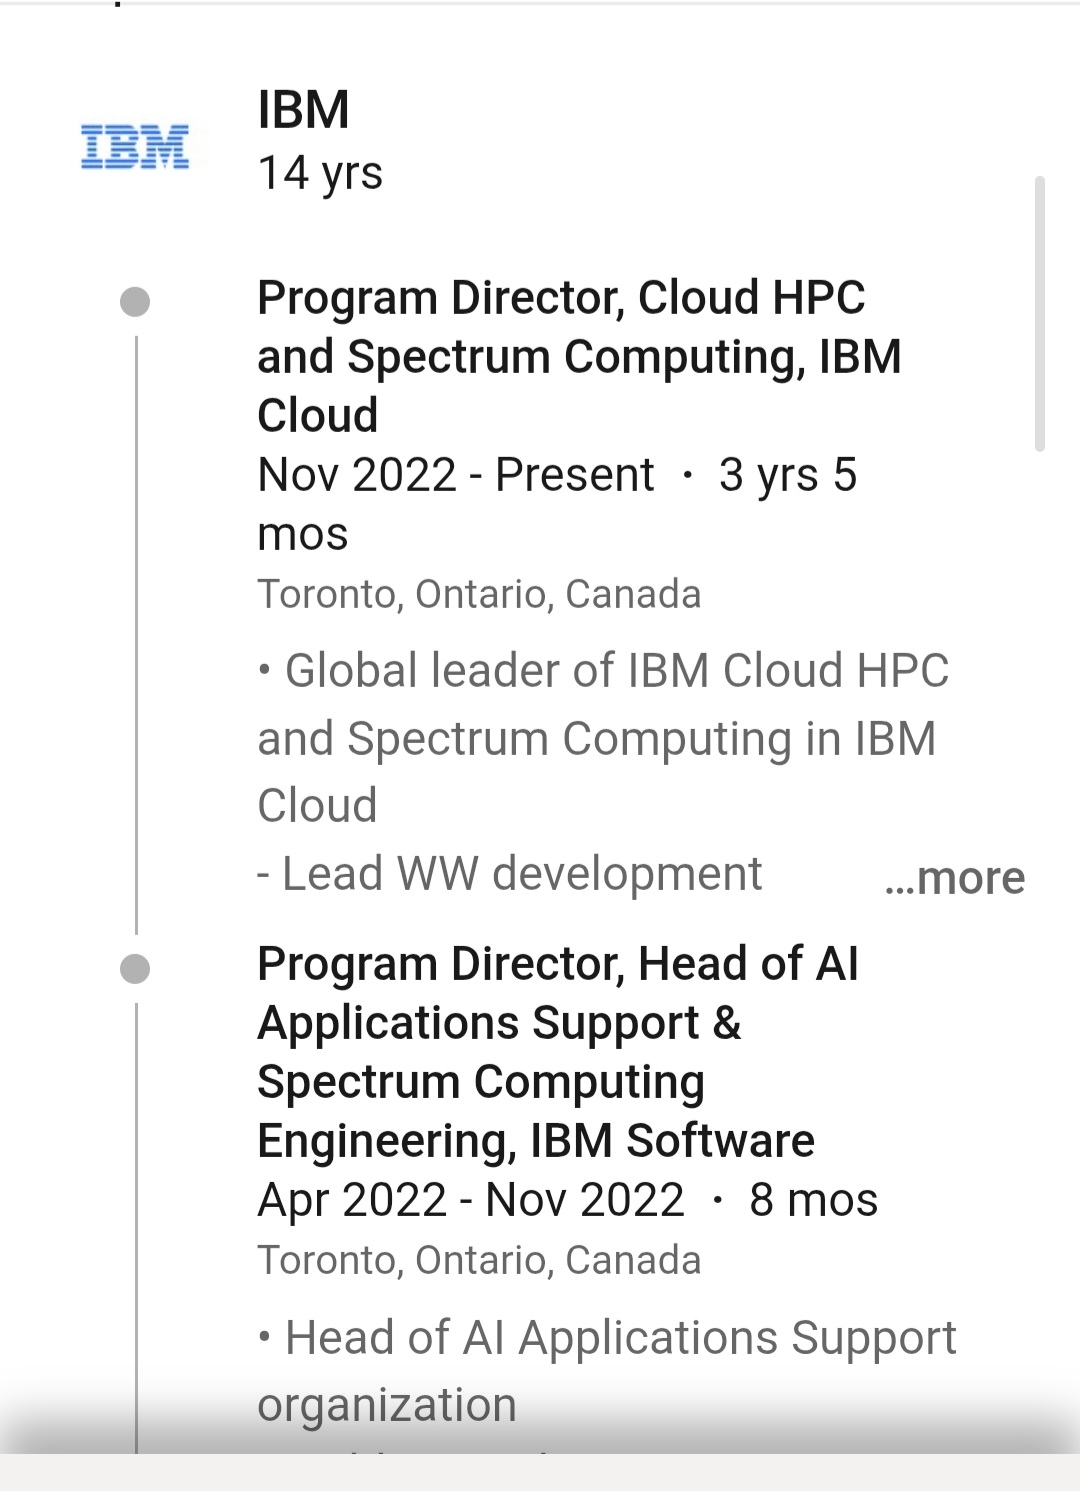Click the IBM company logo
The height and width of the screenshot is (1491, 1080).
point(134,145)
